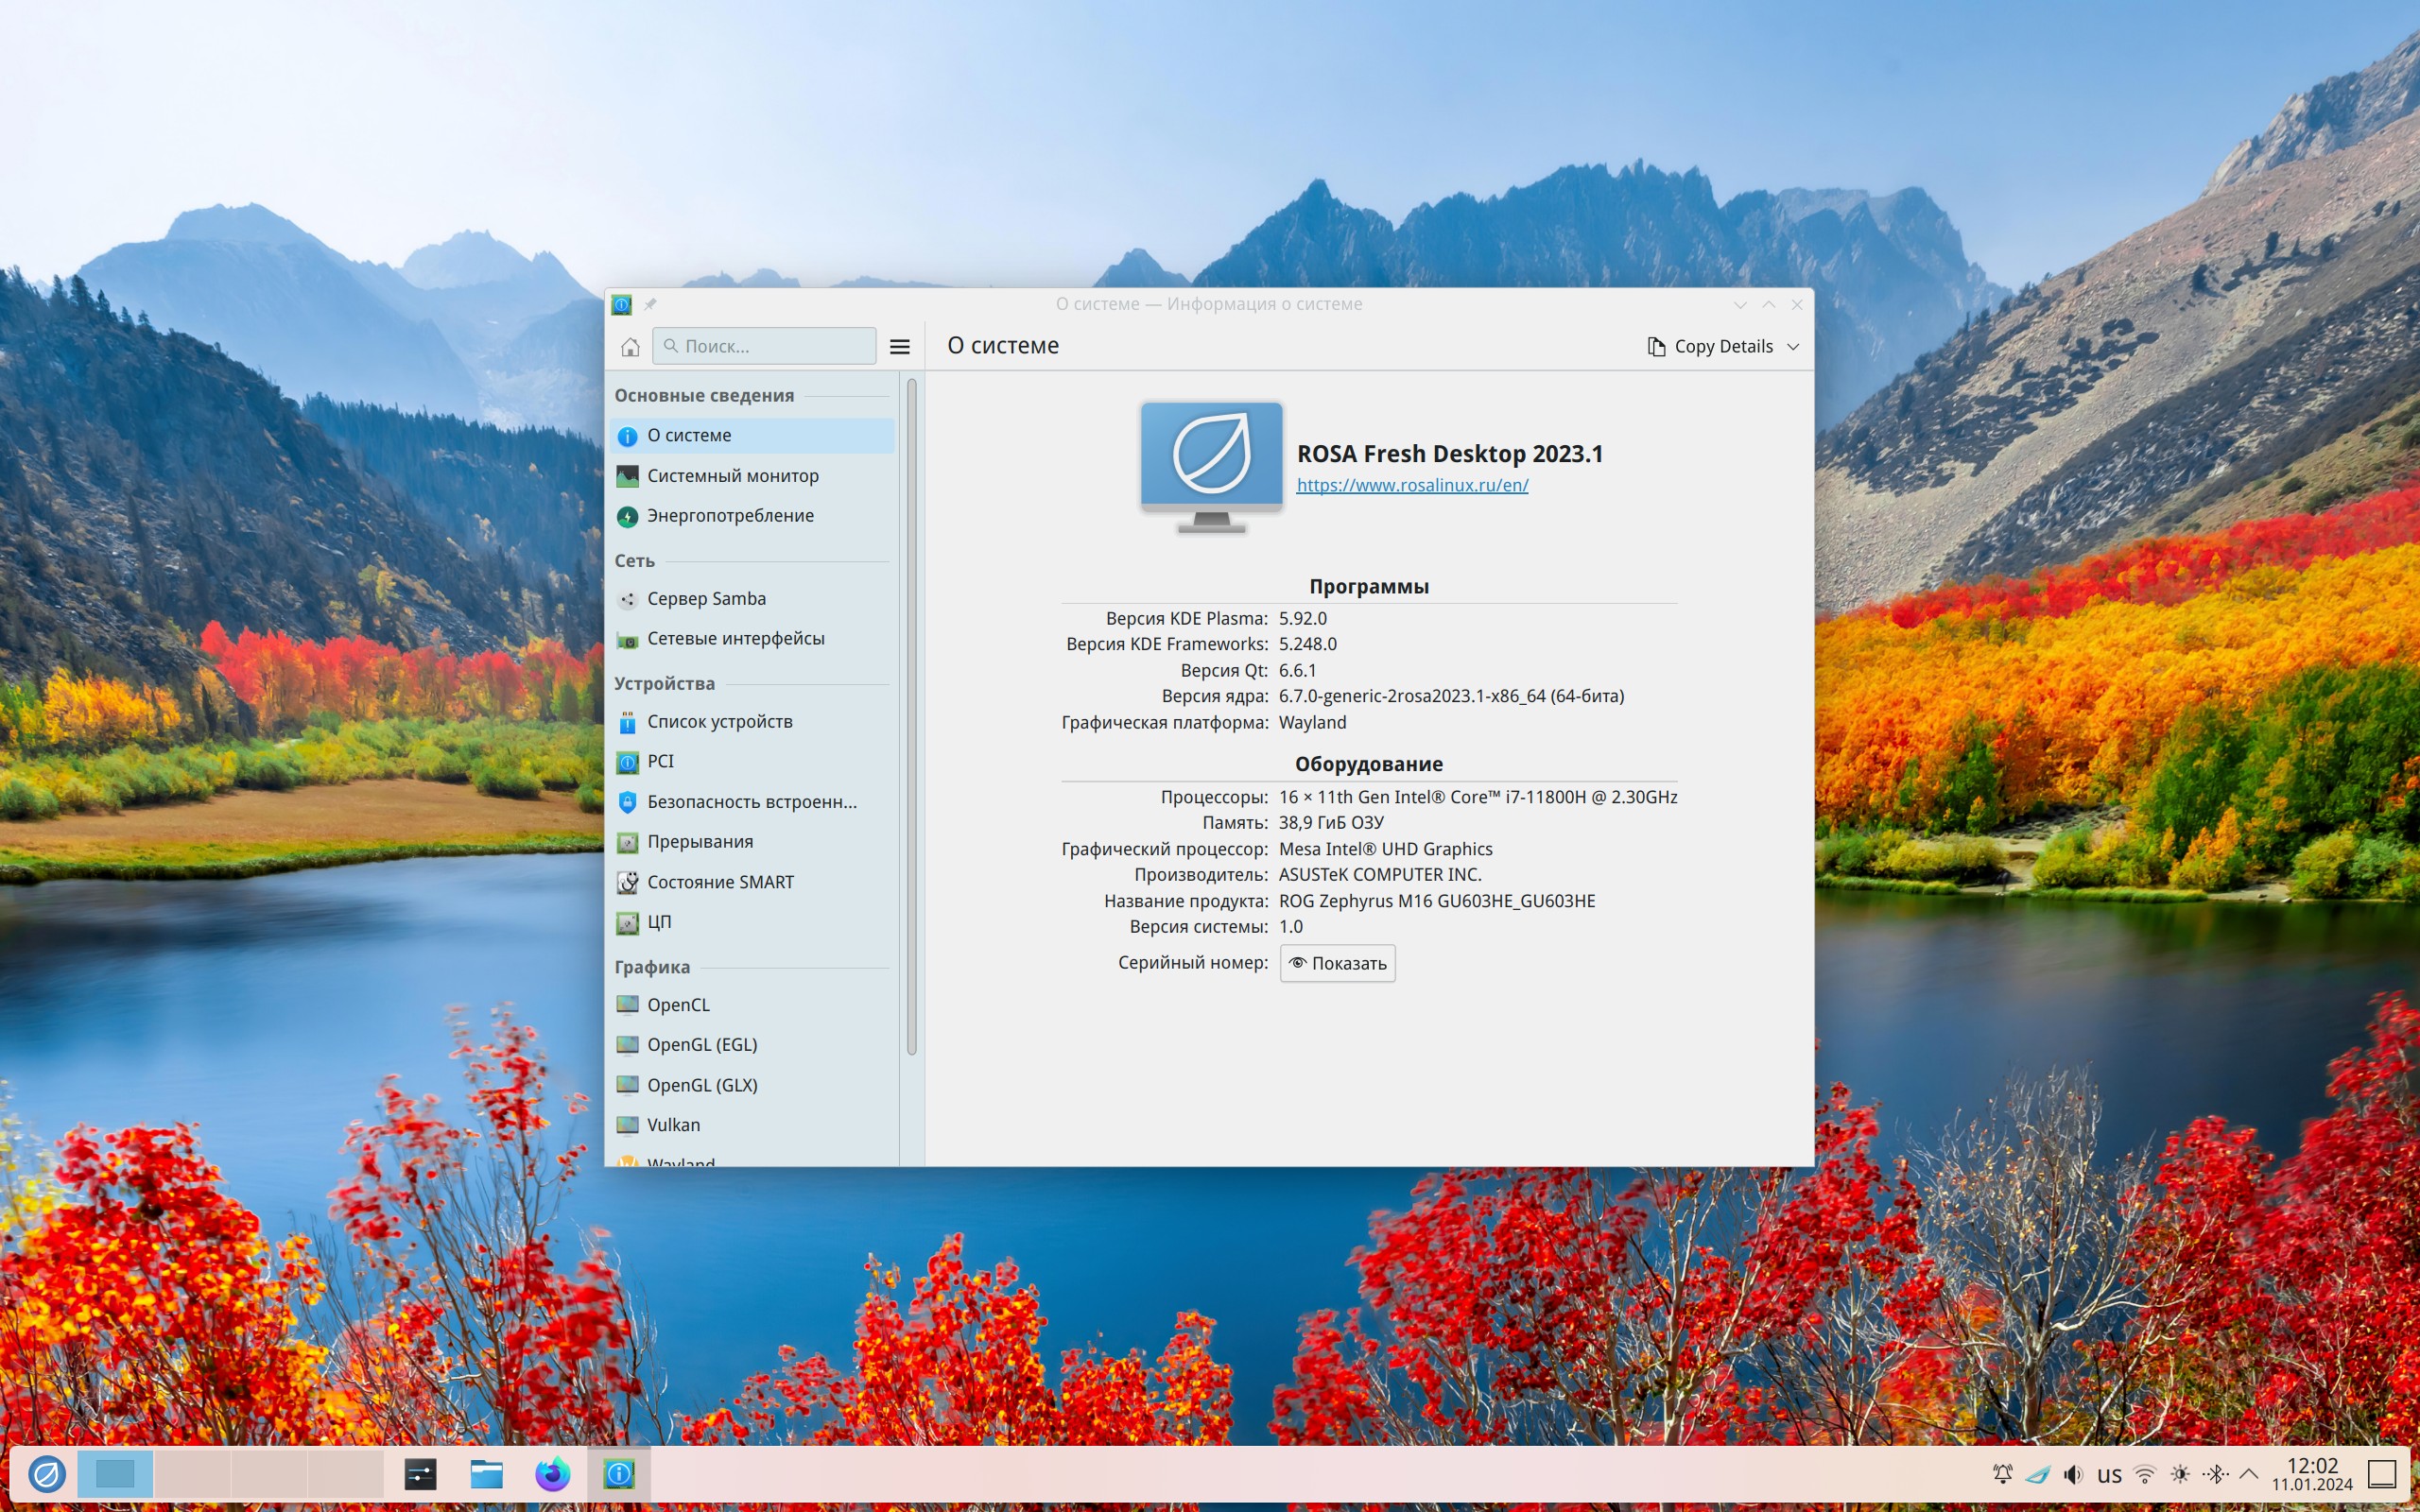Expand hidden system tray icons arrow
The width and height of the screenshot is (2420, 1512).
2249,1474
